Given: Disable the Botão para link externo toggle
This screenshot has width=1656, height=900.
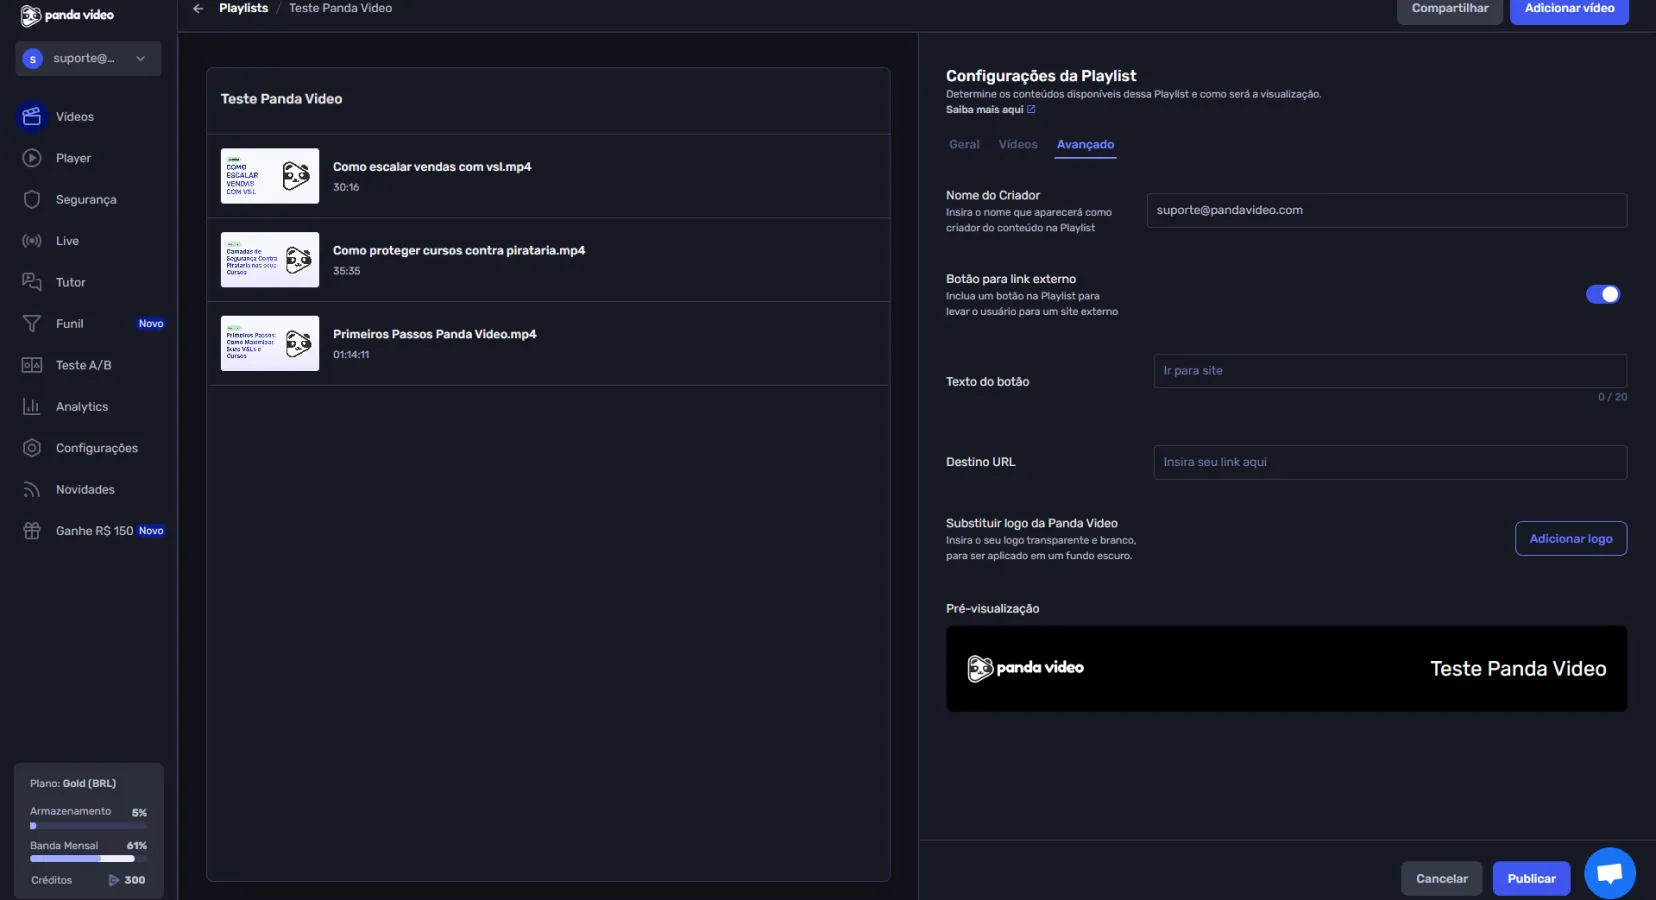Looking at the screenshot, I should tap(1603, 294).
